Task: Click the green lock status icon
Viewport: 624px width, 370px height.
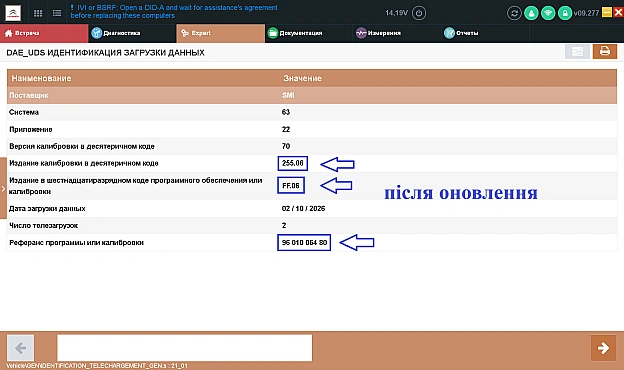Action: 565,13
